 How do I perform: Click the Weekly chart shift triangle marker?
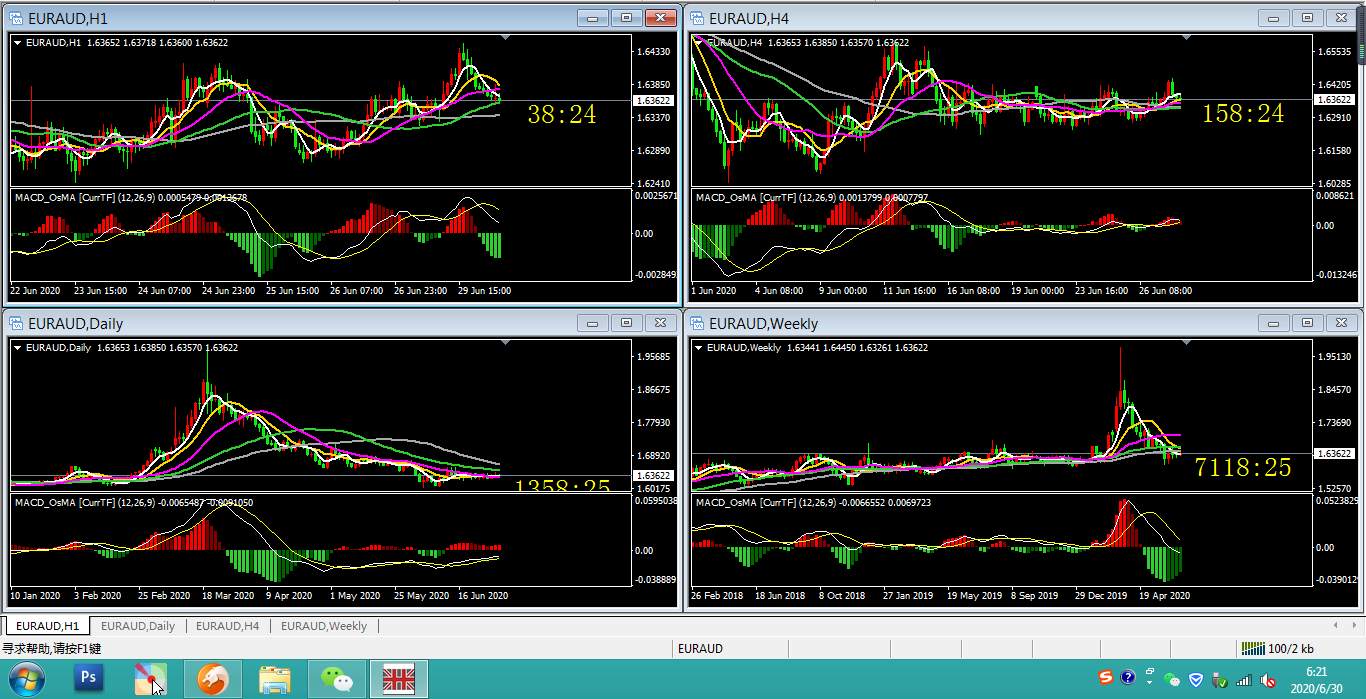point(1187,342)
